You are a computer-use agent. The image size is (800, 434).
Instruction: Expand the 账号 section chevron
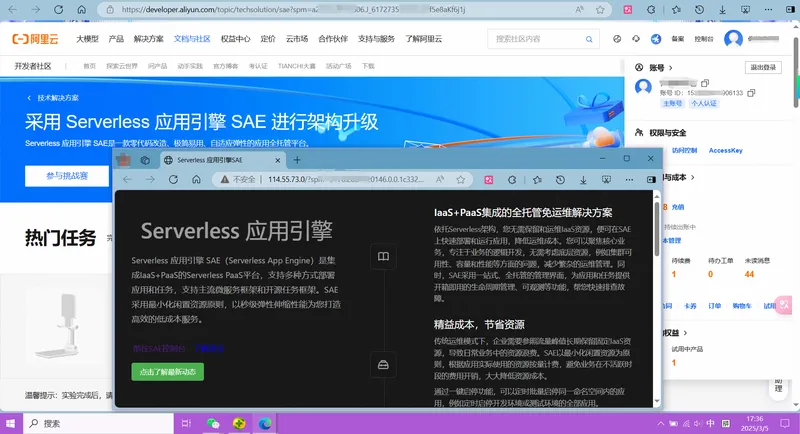[670, 68]
